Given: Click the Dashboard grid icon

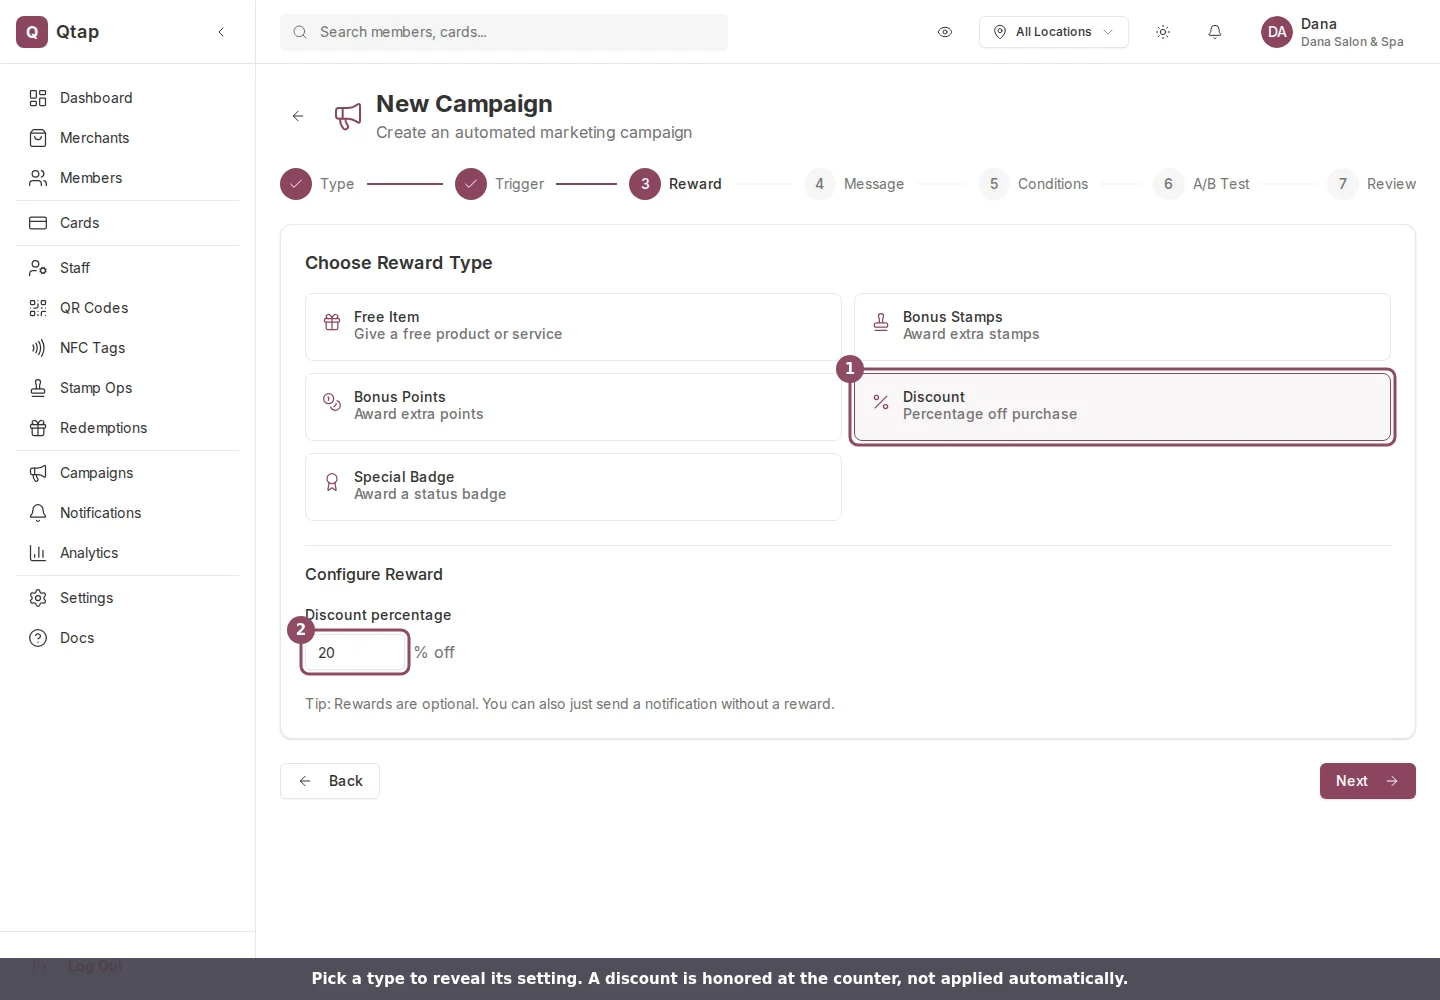Looking at the screenshot, I should click(38, 98).
